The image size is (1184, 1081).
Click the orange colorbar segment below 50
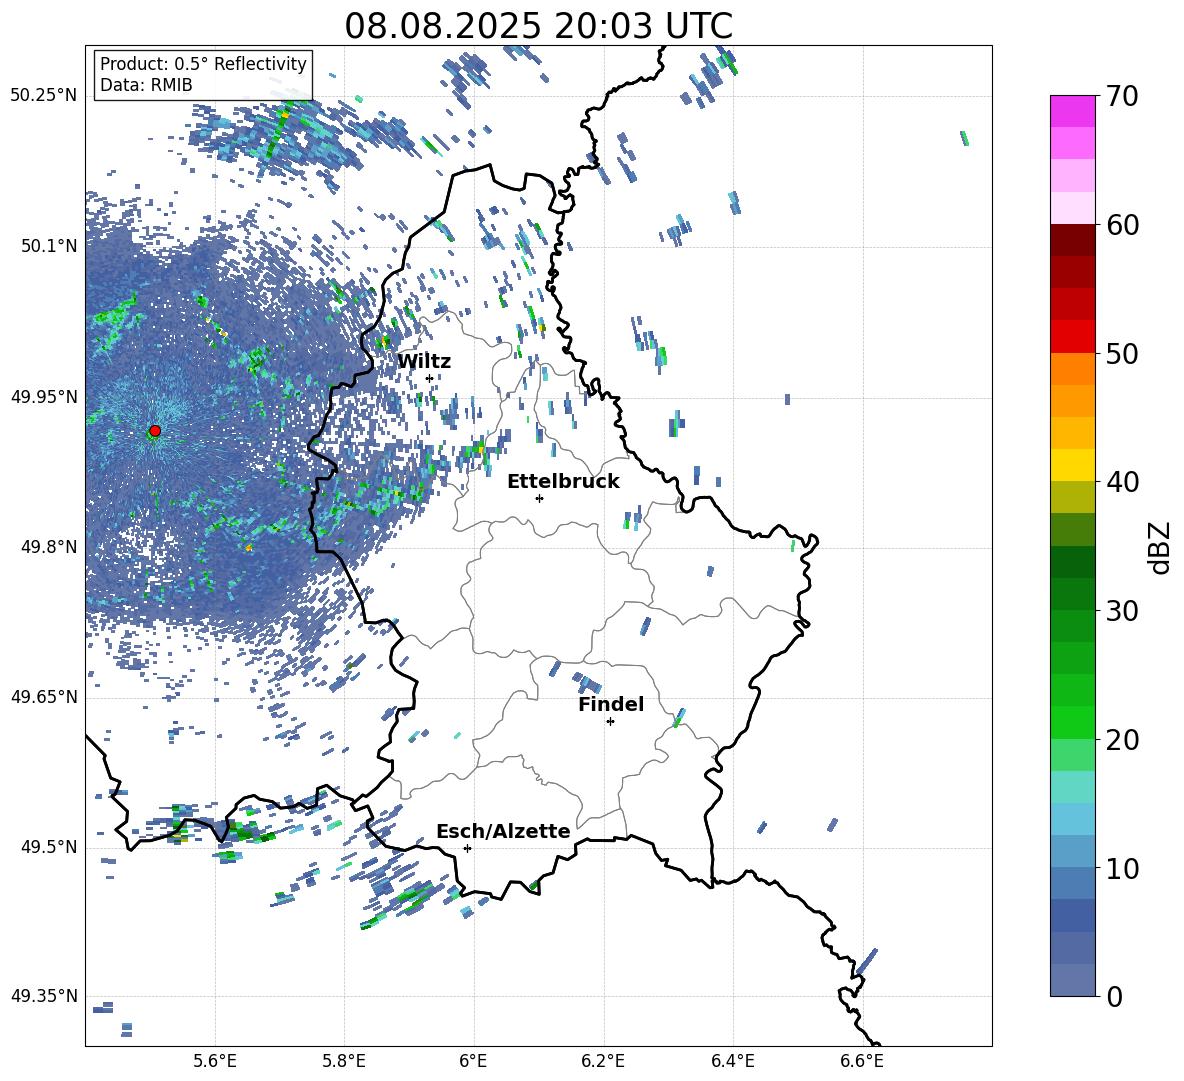click(1073, 369)
